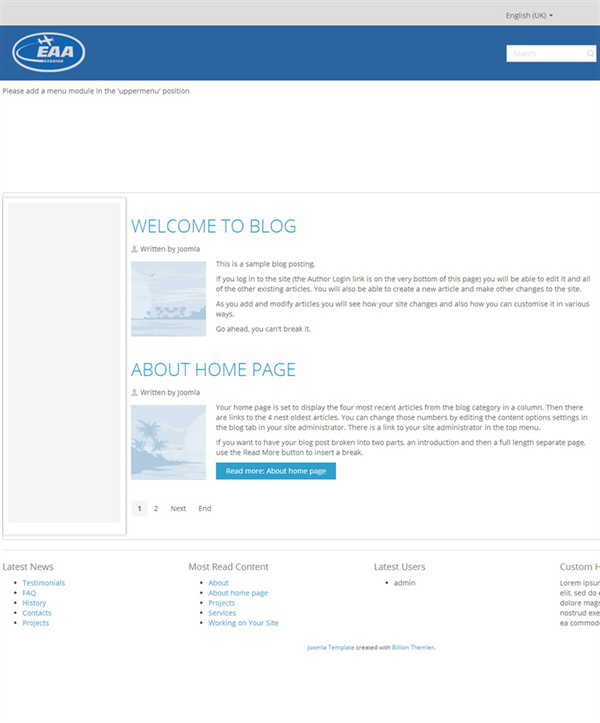Click the EAA Riverside logo
600x723 pixels.
pos(49,52)
